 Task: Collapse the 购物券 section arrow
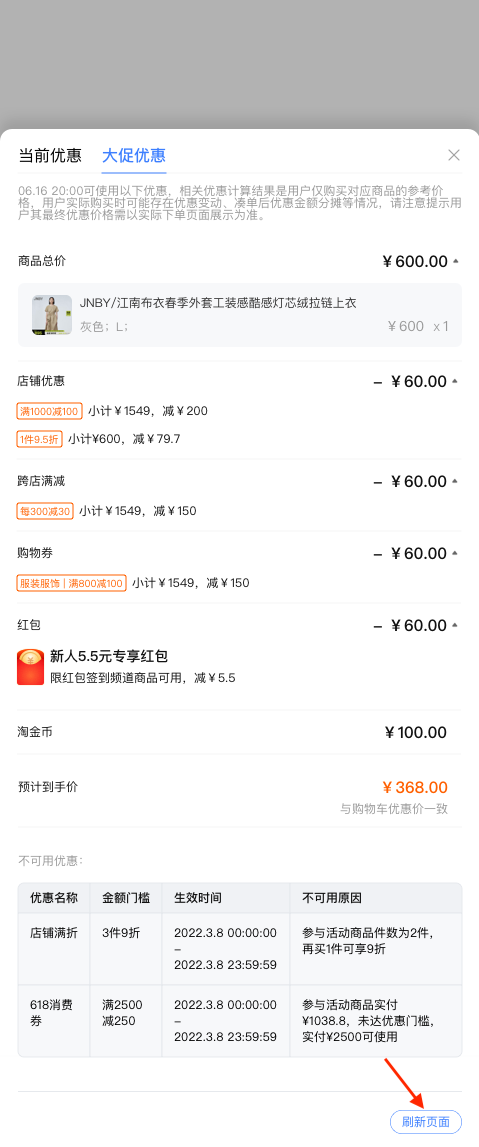click(456, 553)
